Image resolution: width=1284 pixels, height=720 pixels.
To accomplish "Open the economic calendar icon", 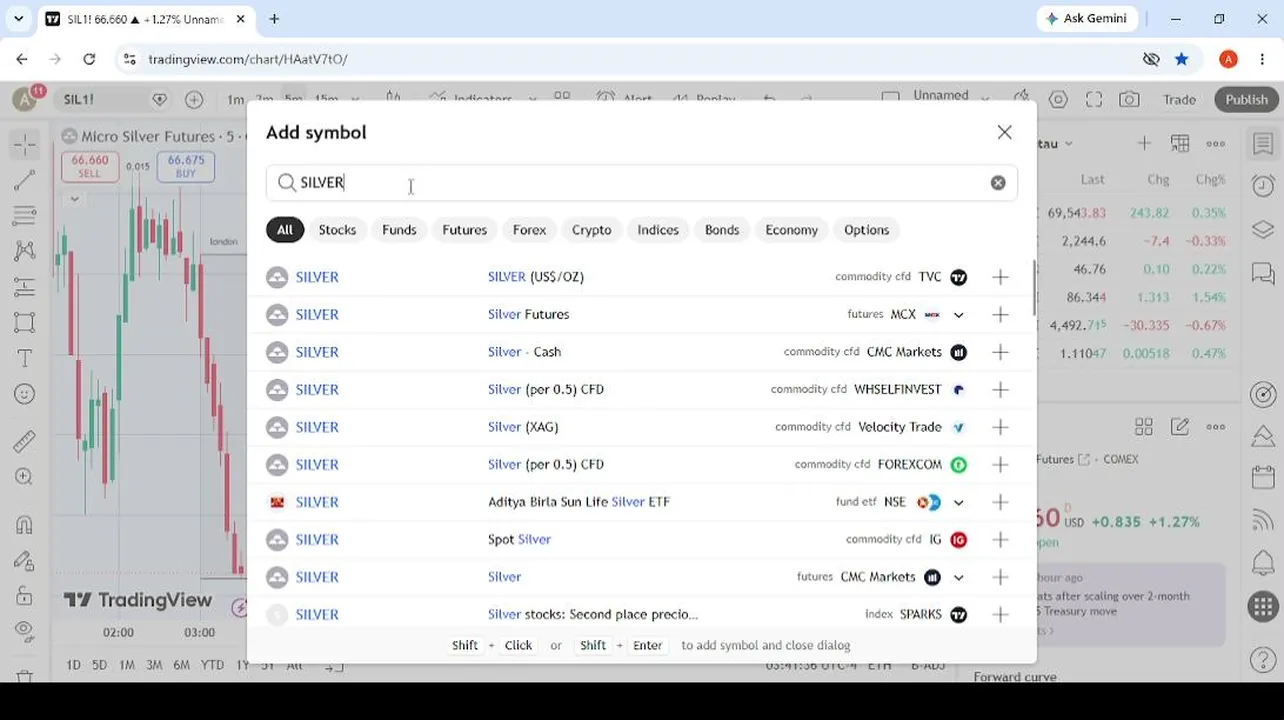I will pyautogui.click(x=1263, y=478).
